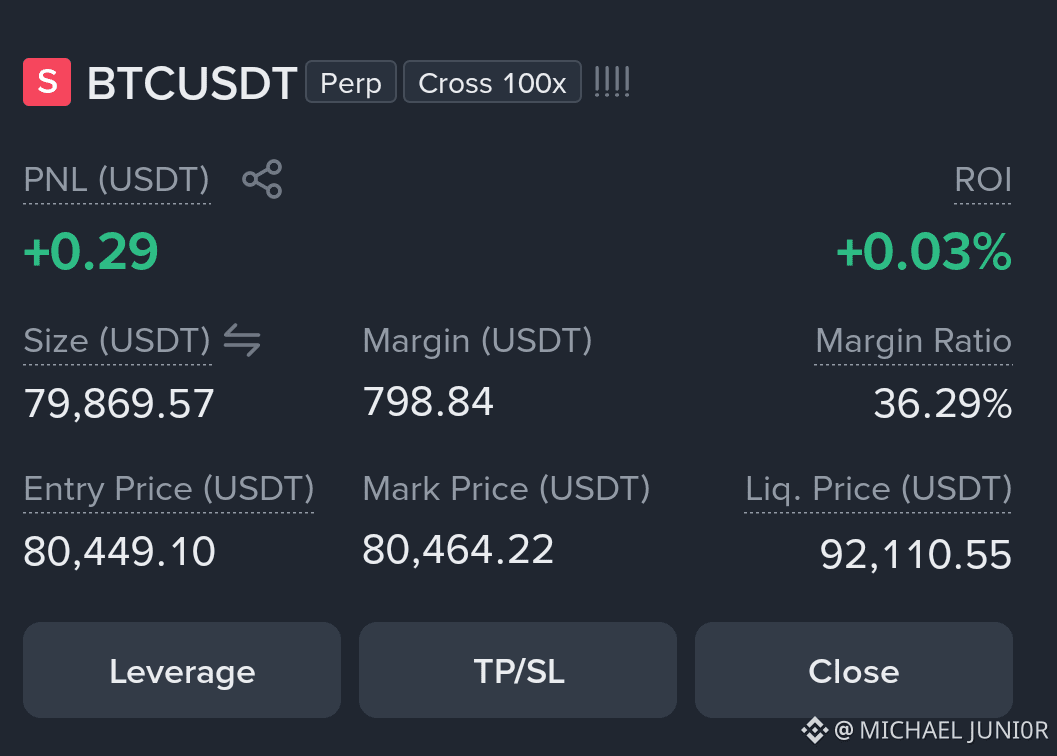Screen dimensions: 1057x756
Task: Click the Binance logo watermark icon
Action: (814, 730)
